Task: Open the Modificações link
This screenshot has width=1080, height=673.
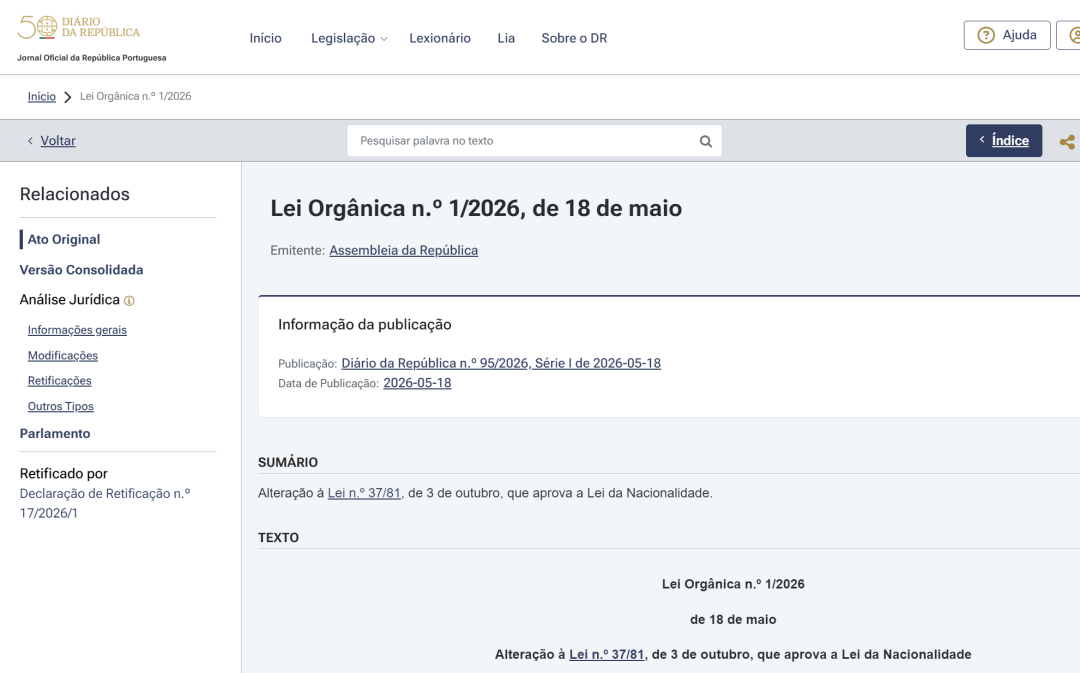Action: click(x=63, y=355)
